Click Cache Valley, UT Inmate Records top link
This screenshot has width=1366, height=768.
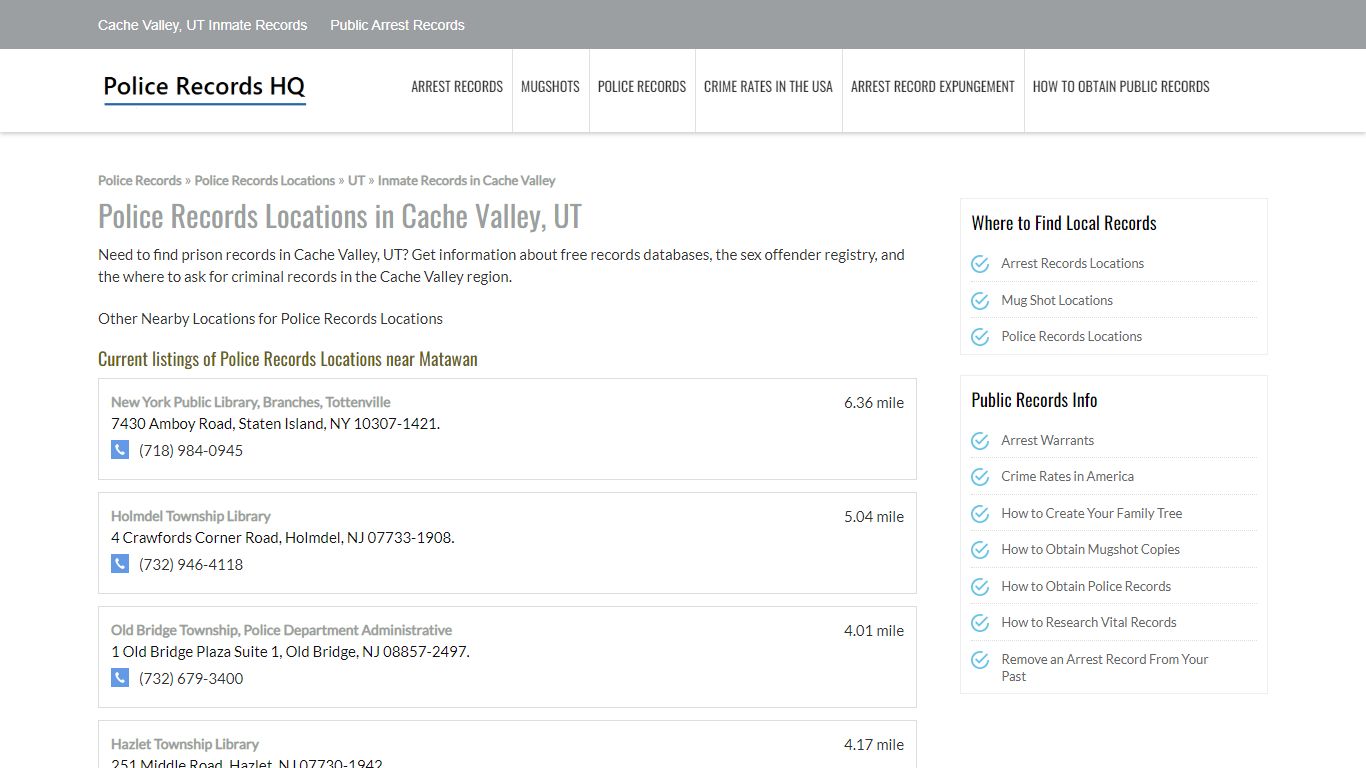[x=202, y=25]
